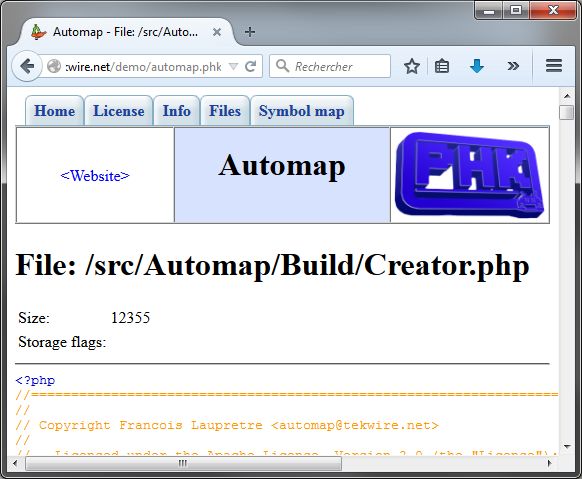Image resolution: width=582 pixels, height=479 pixels.
Task: Open the Info tab
Action: 177,111
